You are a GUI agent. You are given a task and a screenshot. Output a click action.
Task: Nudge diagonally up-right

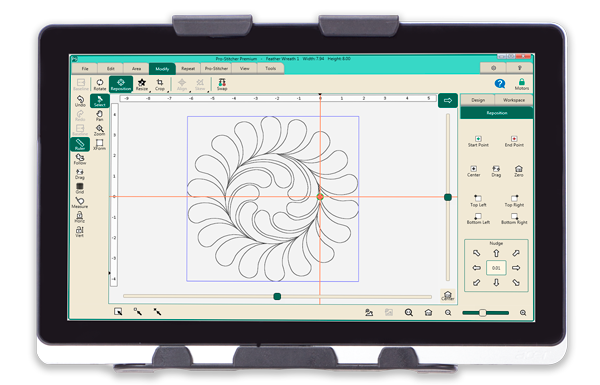tap(516, 253)
